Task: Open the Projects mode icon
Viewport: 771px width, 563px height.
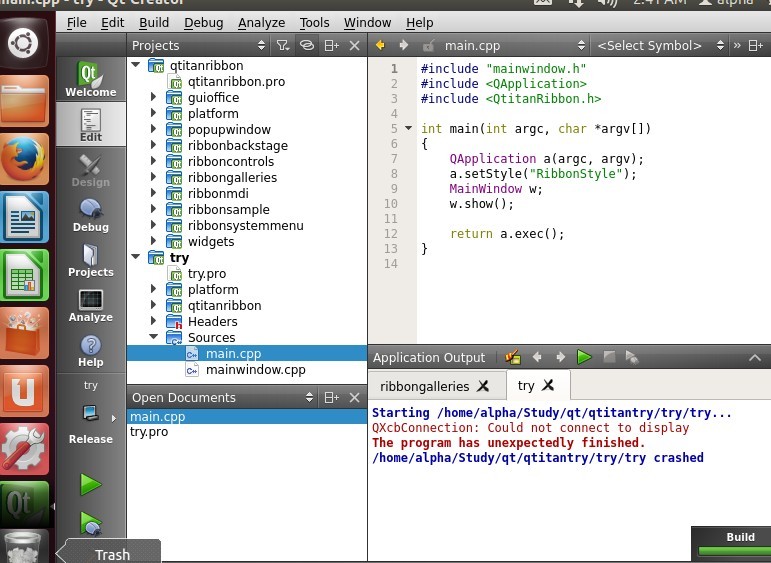Action: [91, 260]
